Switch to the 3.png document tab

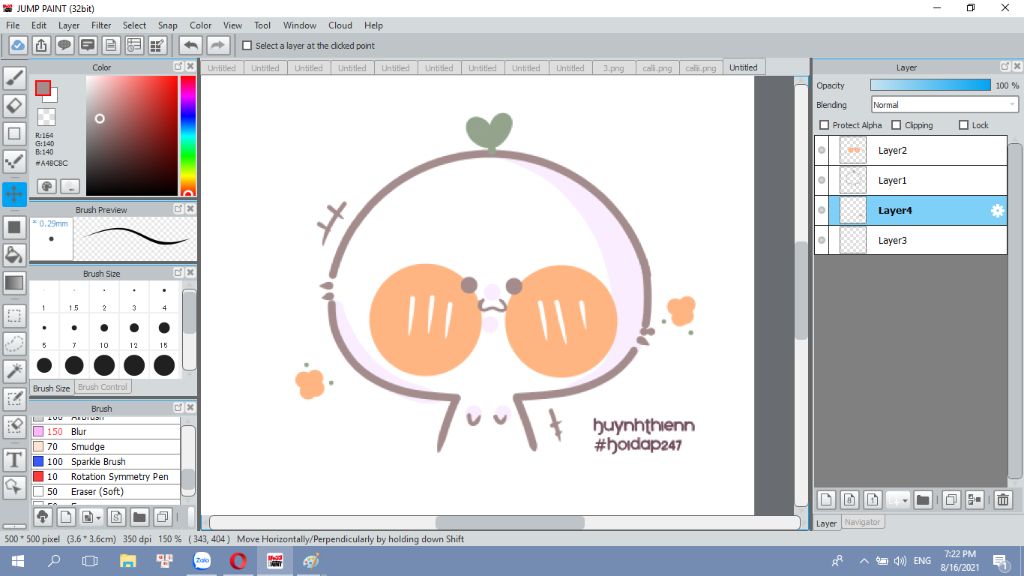613,68
